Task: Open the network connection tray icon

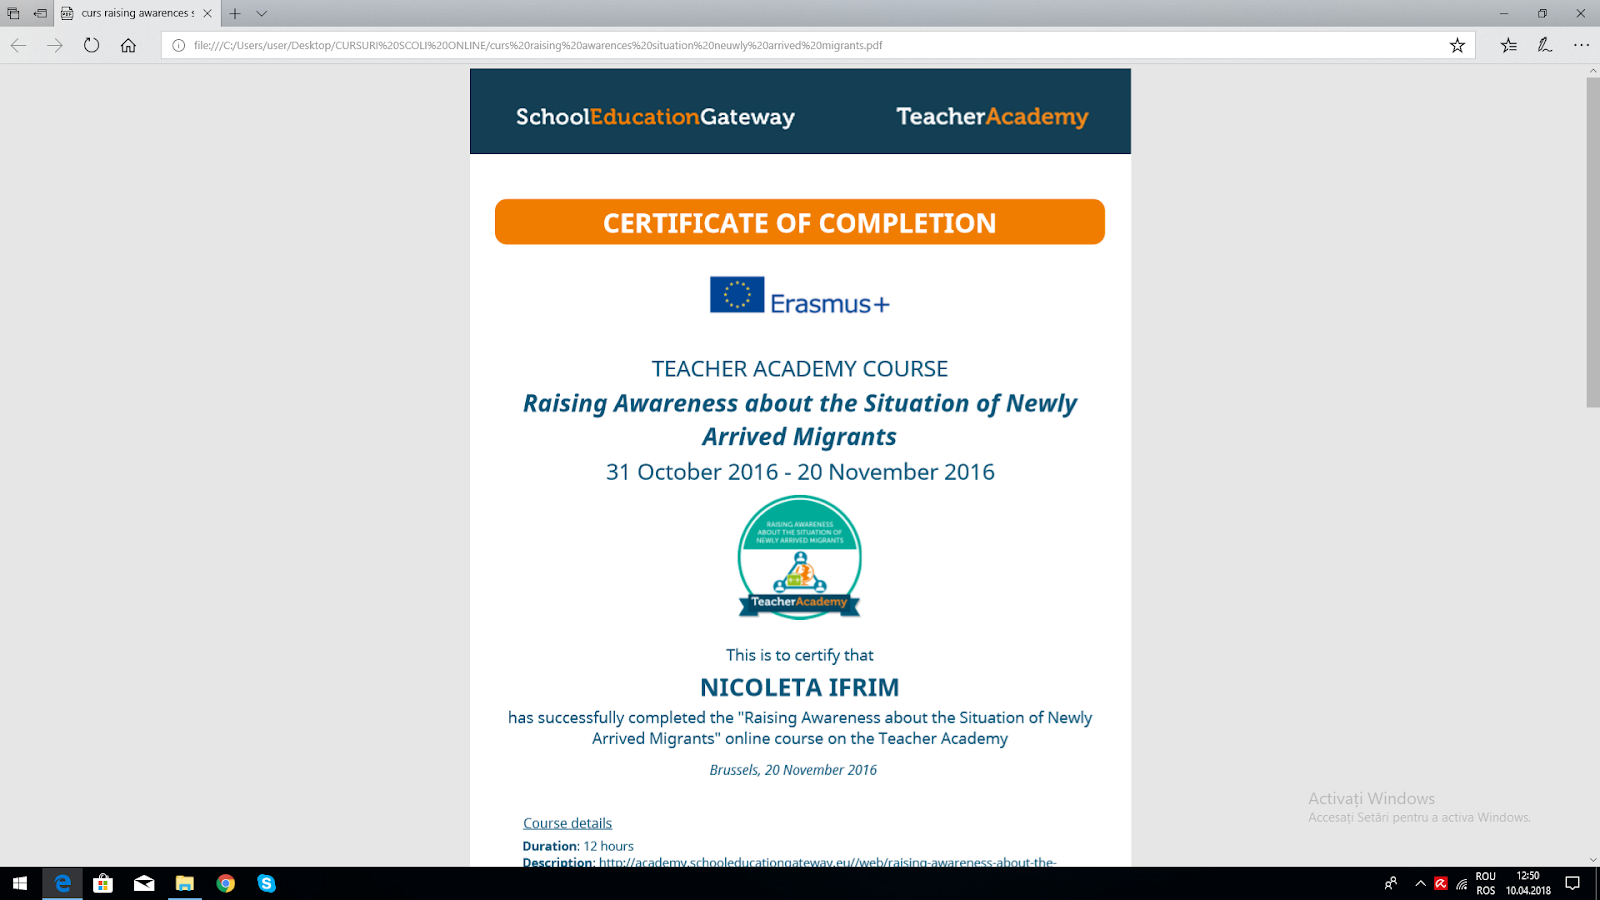Action: [x=1462, y=883]
